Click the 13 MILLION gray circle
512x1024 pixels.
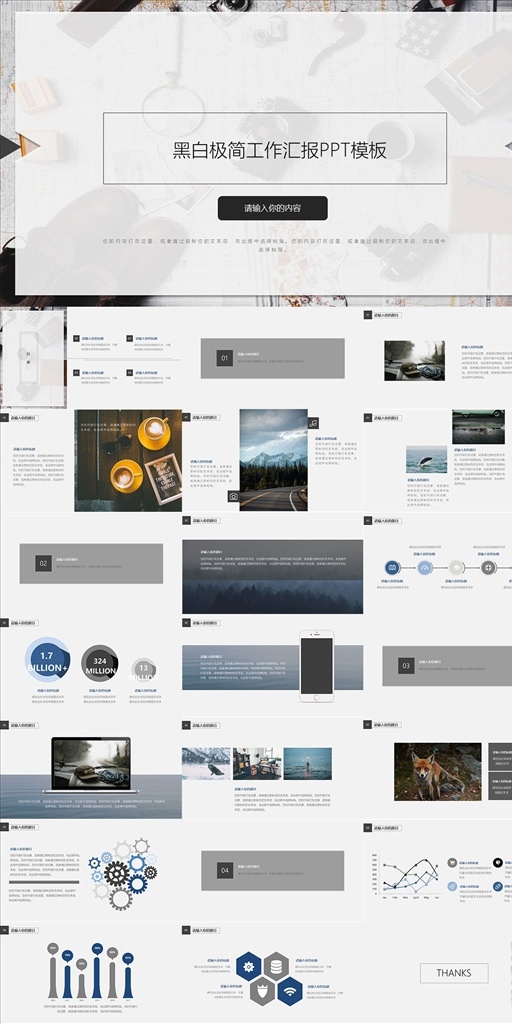144,669
